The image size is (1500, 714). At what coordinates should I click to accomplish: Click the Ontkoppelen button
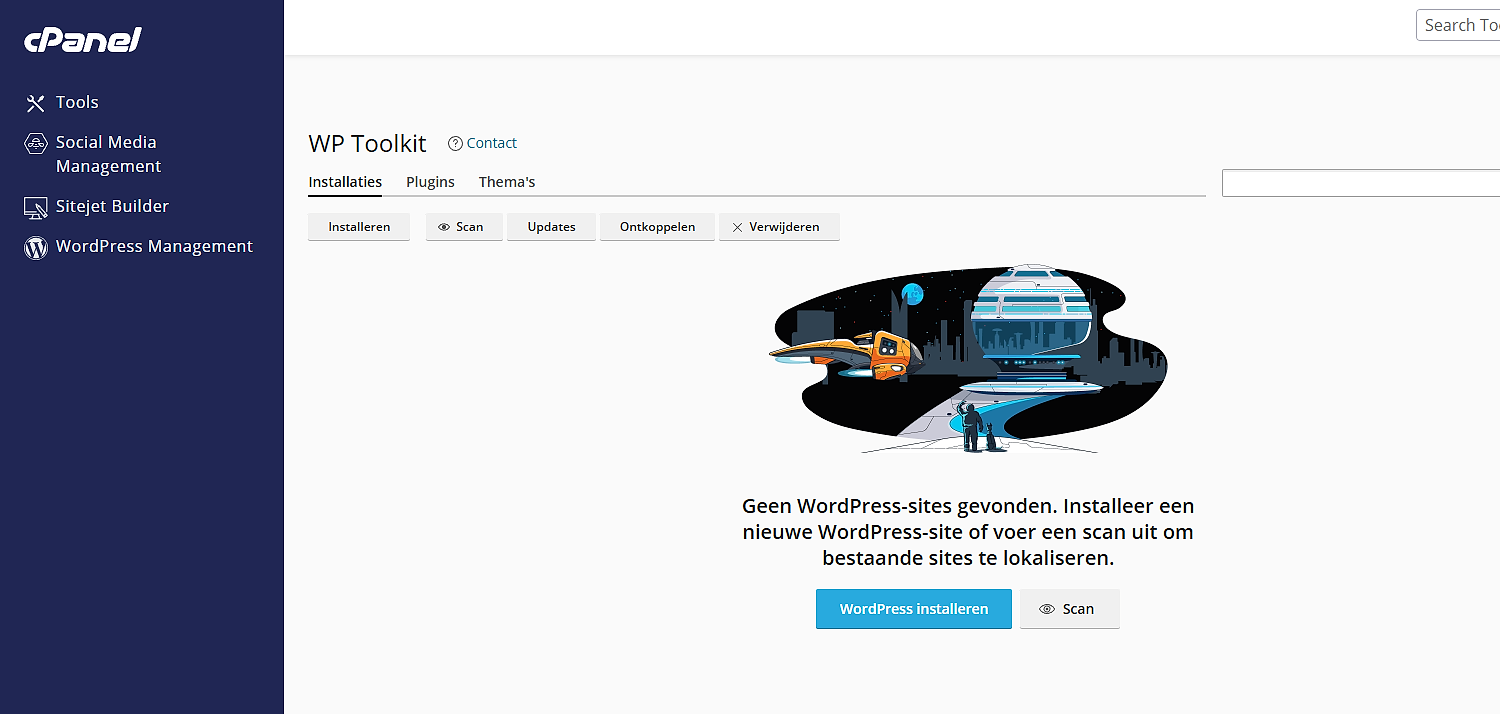[657, 227]
